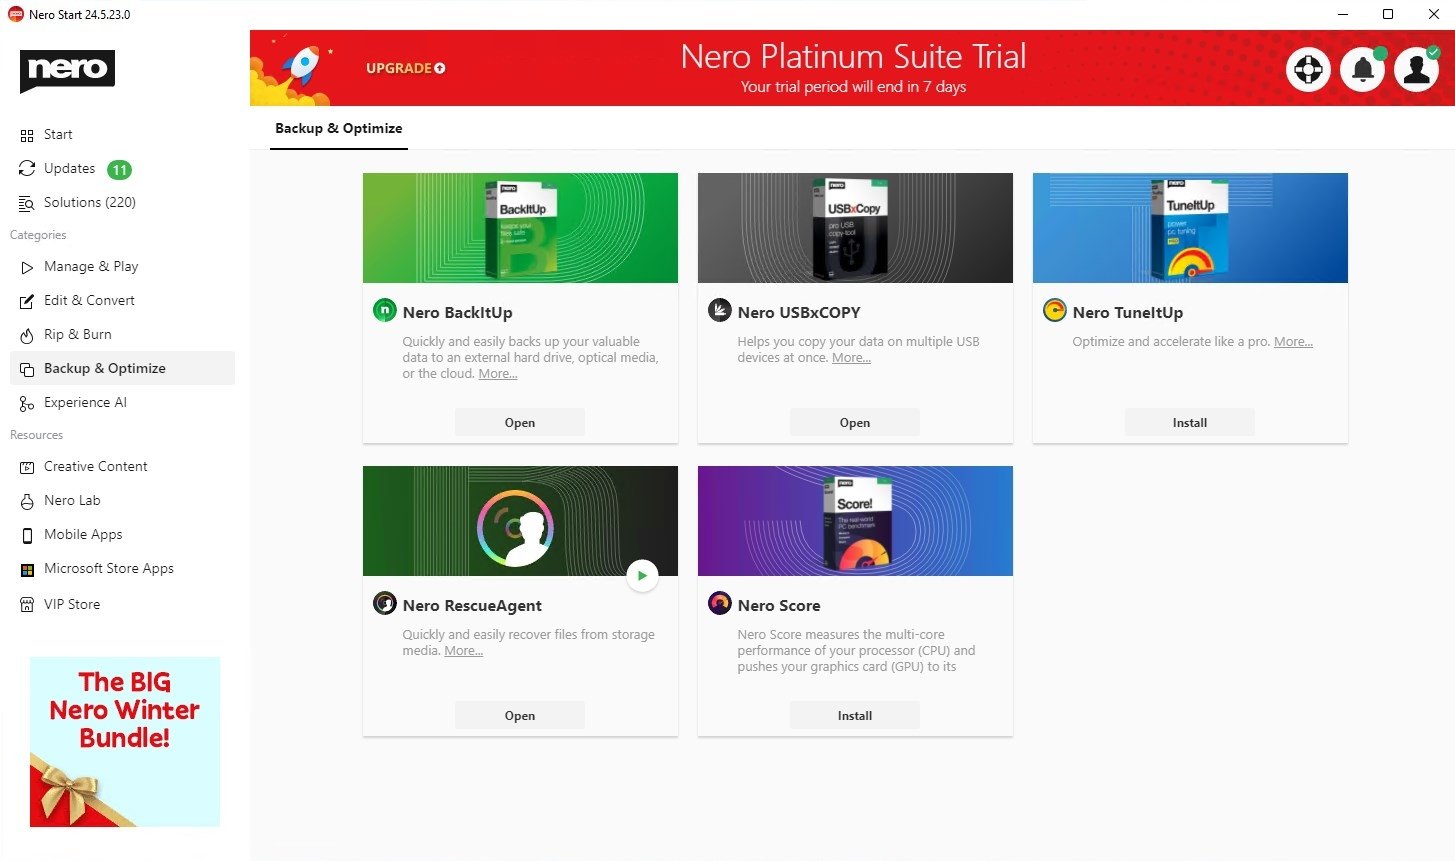Select the Edit & Convert category

tap(89, 301)
